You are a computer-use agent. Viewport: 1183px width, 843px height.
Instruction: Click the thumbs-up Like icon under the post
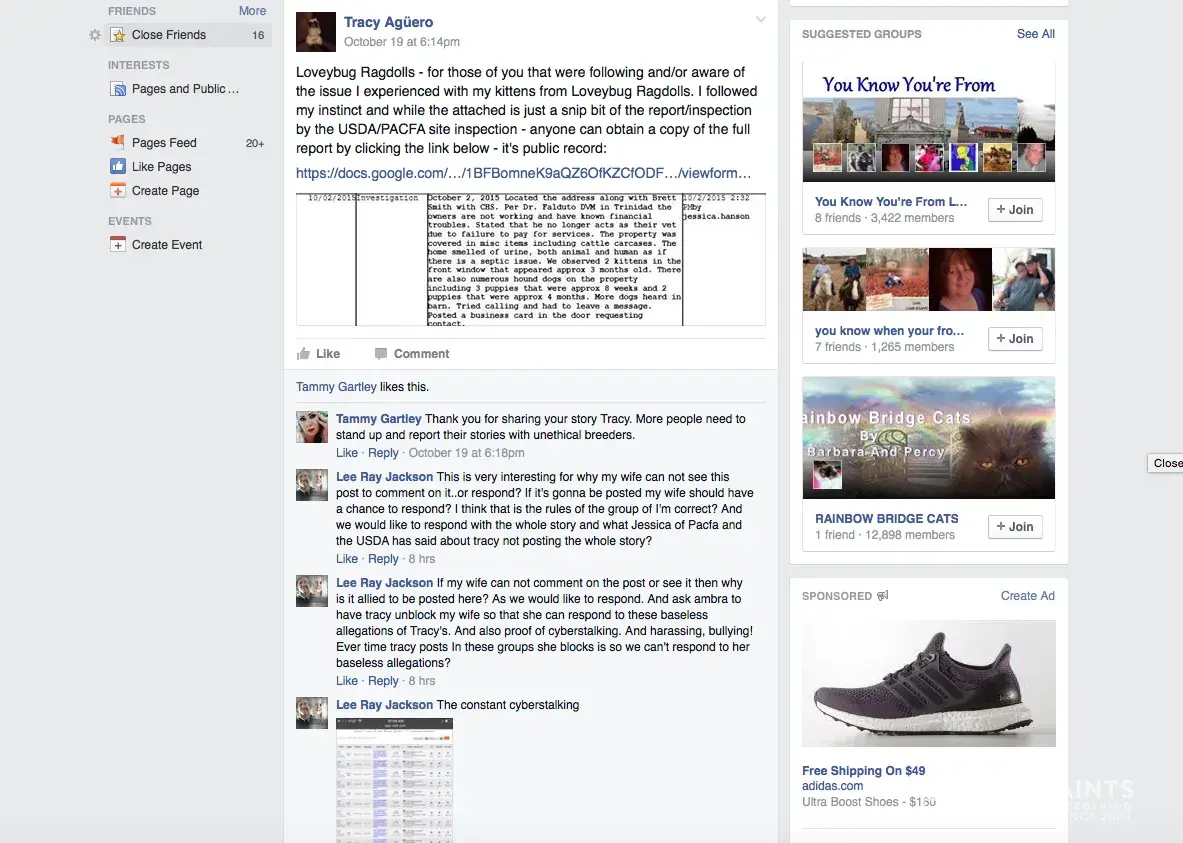303,353
